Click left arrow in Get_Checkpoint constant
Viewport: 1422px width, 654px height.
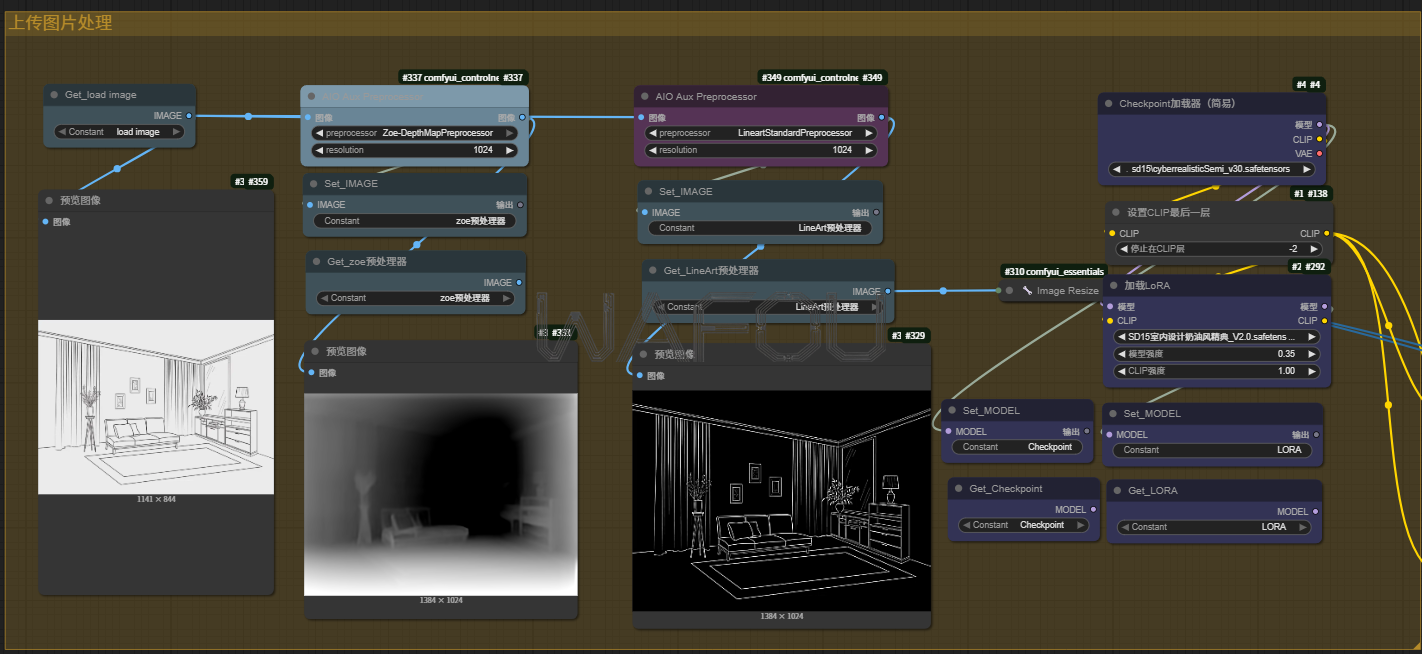click(966, 525)
